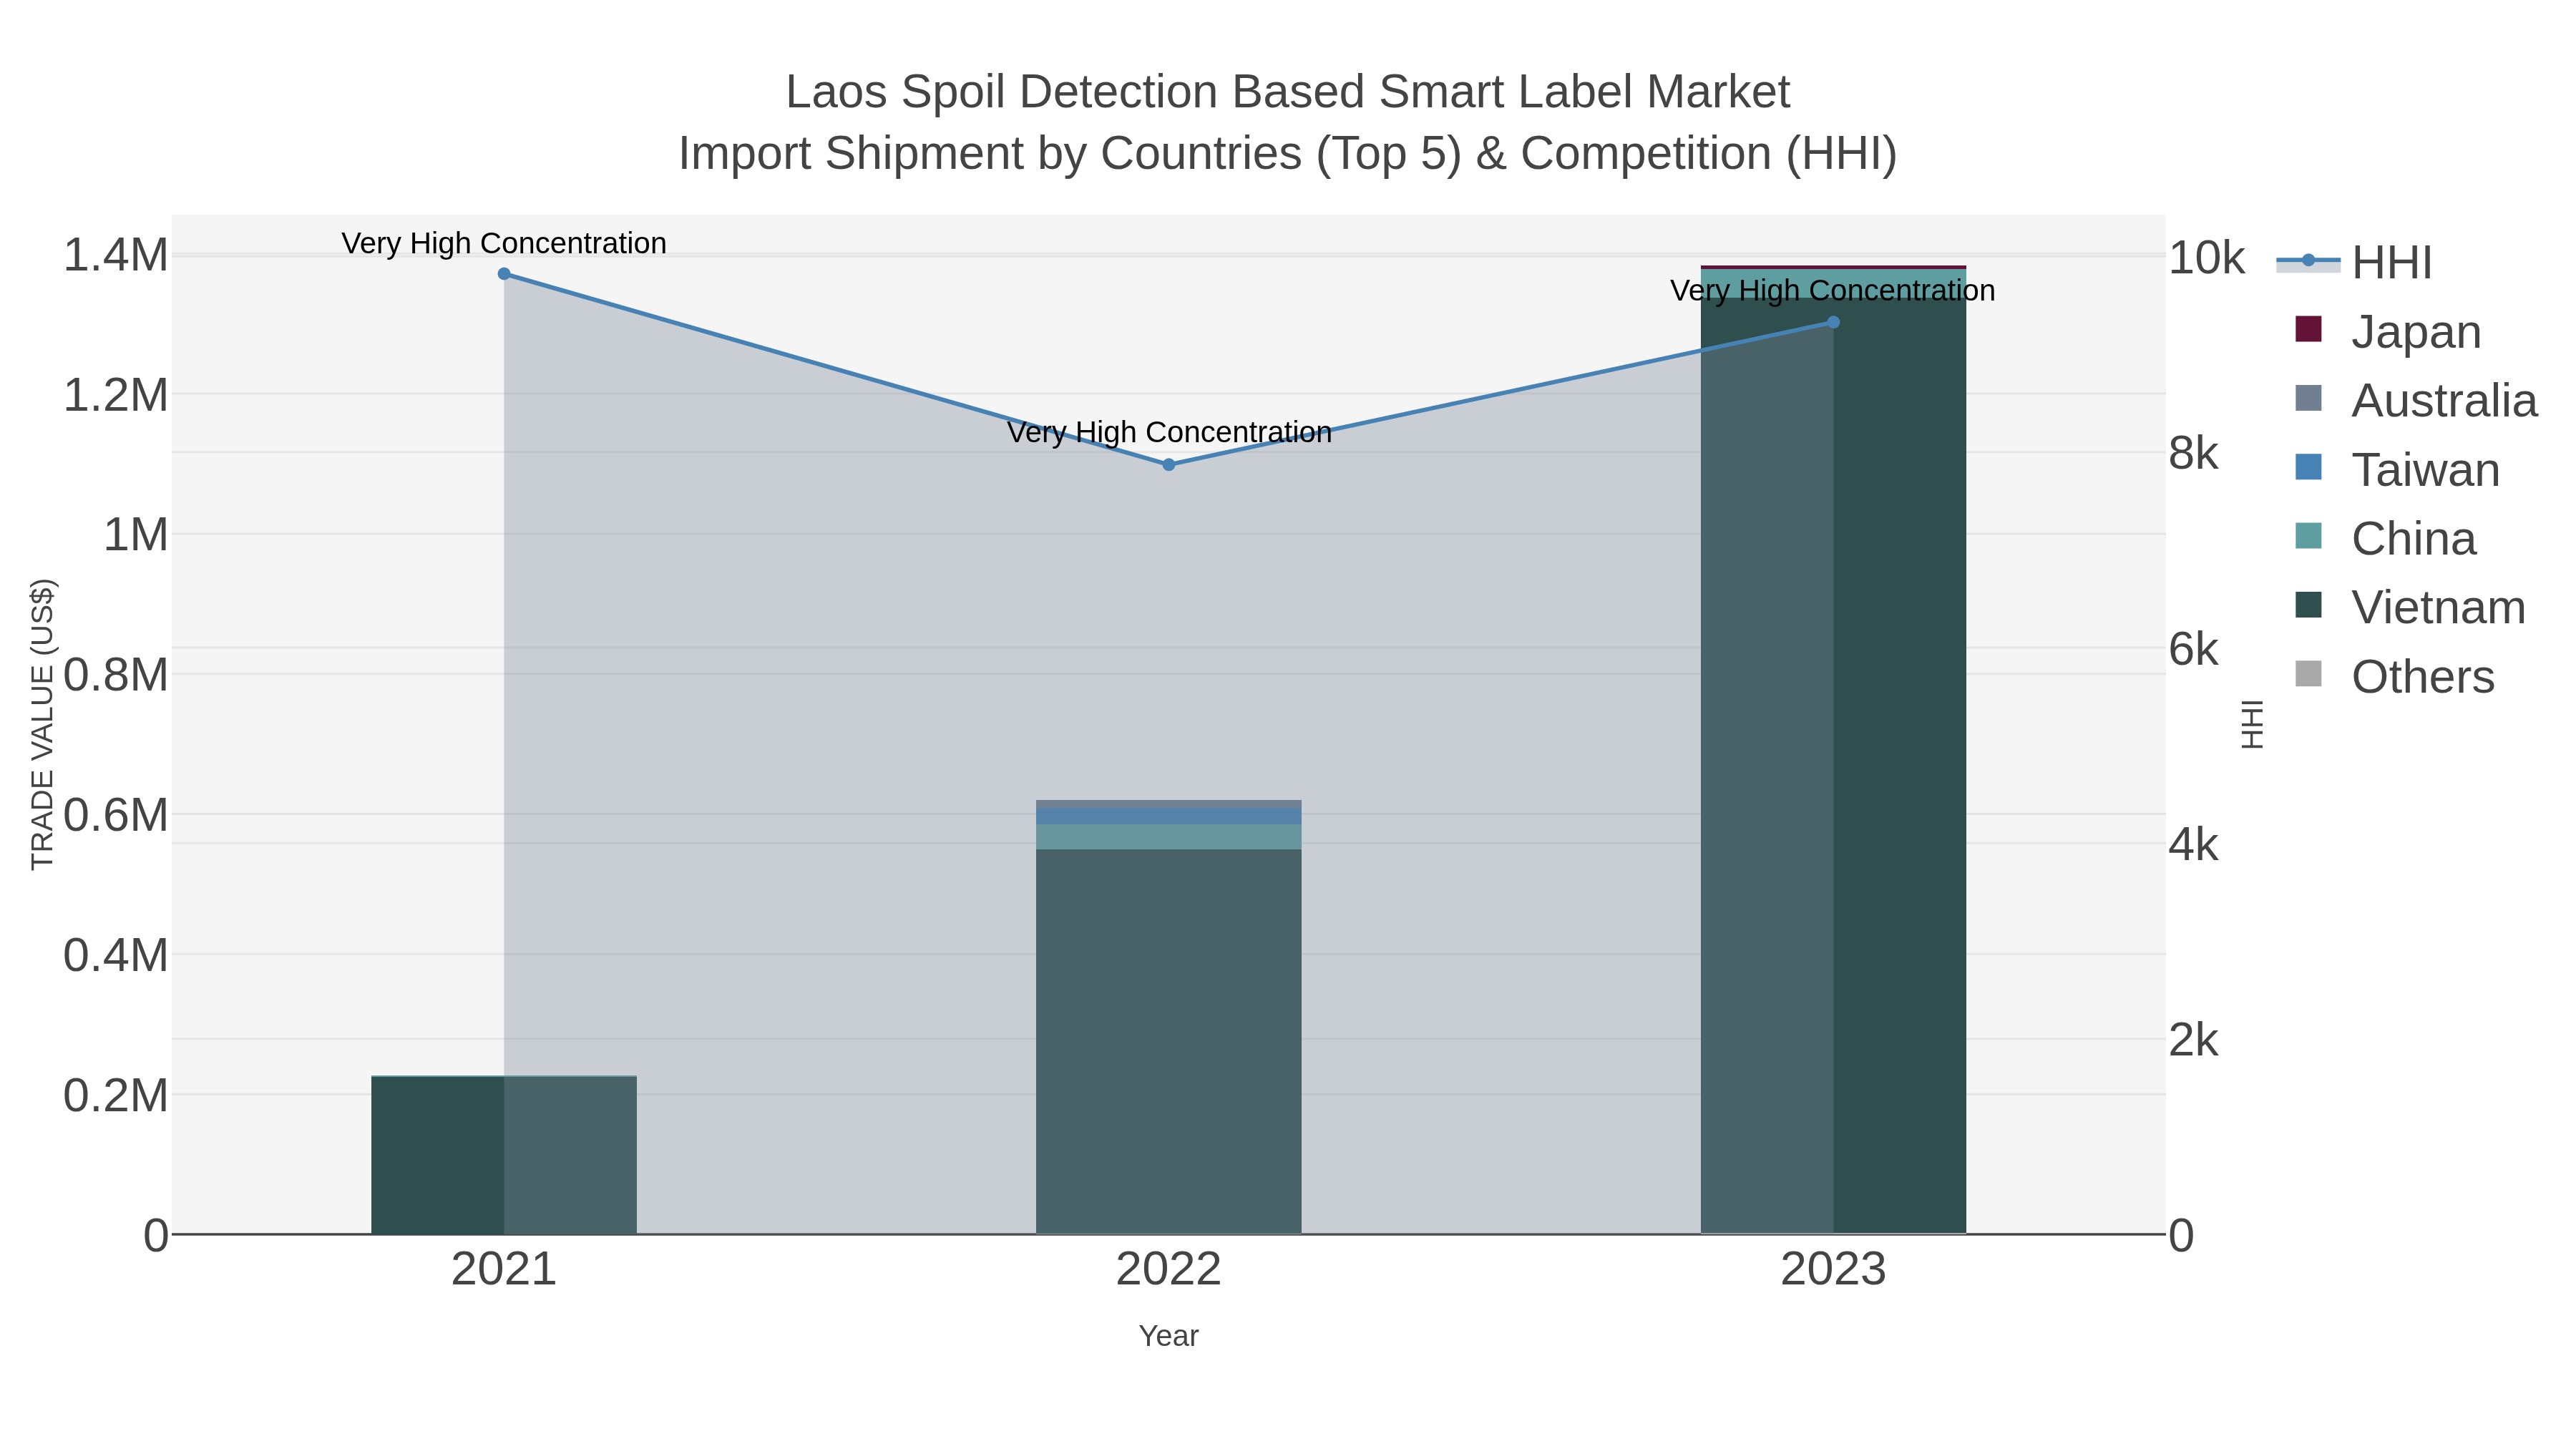Click the Australia gray-blue color swatch
Viewport: 2576px width, 1449px height.
(2308, 398)
